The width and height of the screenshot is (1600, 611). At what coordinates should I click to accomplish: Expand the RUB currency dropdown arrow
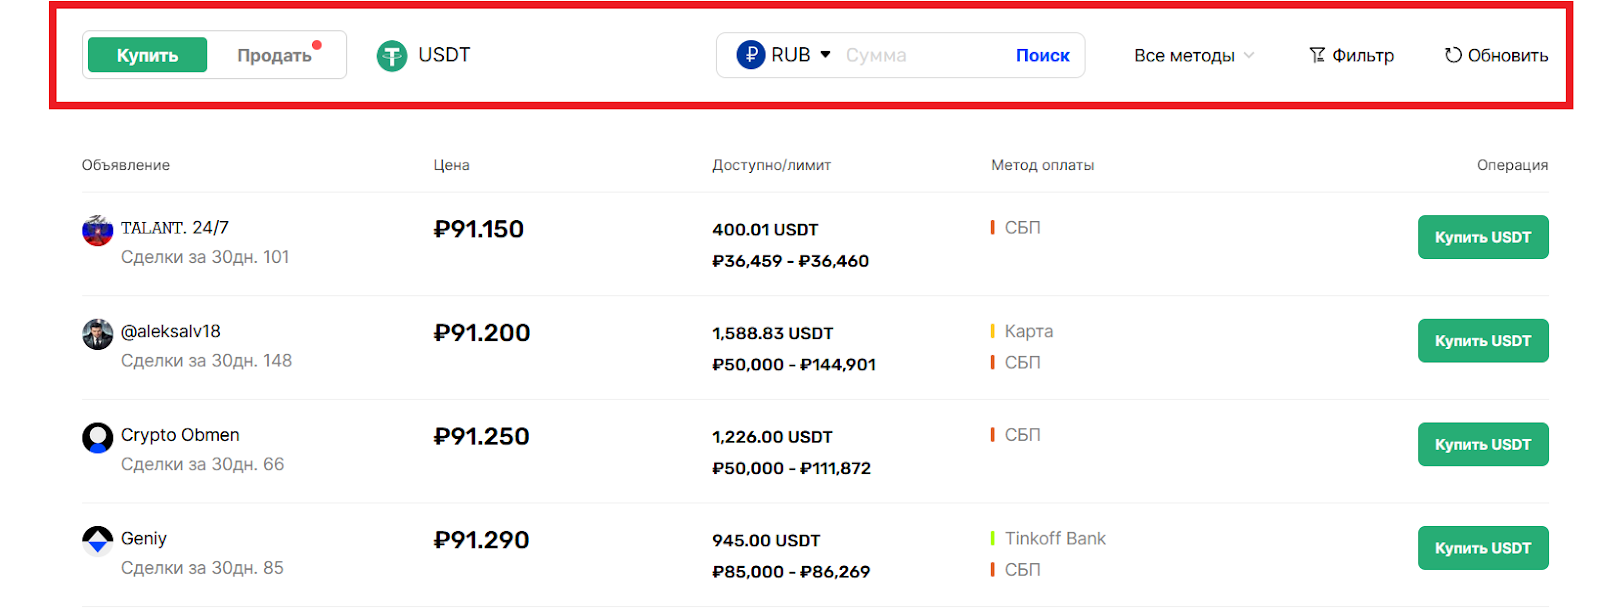[x=825, y=54]
